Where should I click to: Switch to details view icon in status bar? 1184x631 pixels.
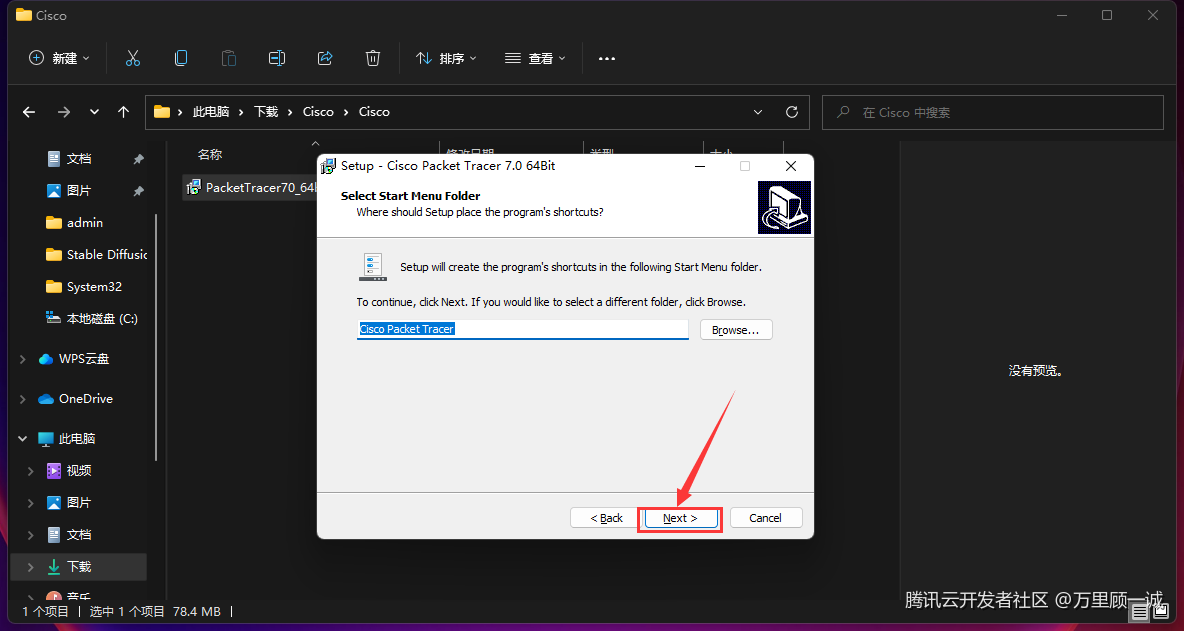pos(1139,613)
